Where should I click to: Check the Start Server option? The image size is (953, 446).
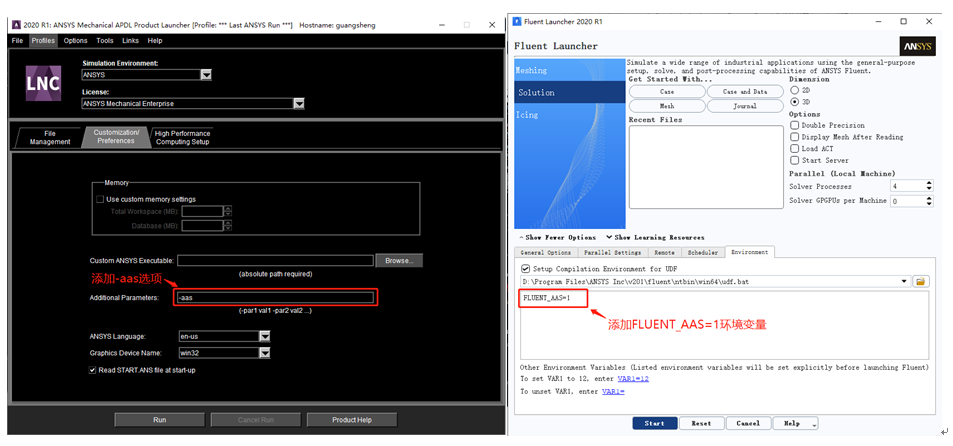[x=794, y=160]
